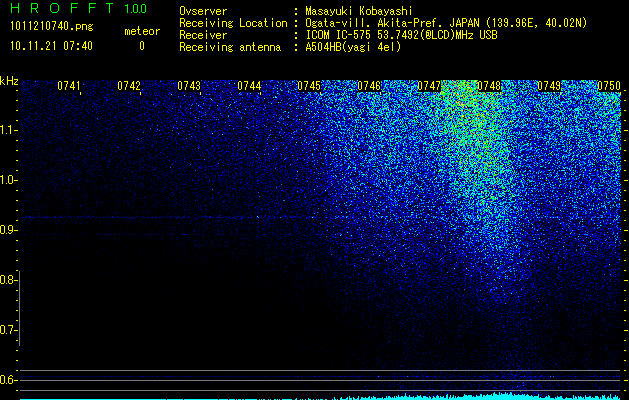The width and height of the screenshot is (629, 400).
Task: Click the 0750 time marker
Action: click(609, 86)
